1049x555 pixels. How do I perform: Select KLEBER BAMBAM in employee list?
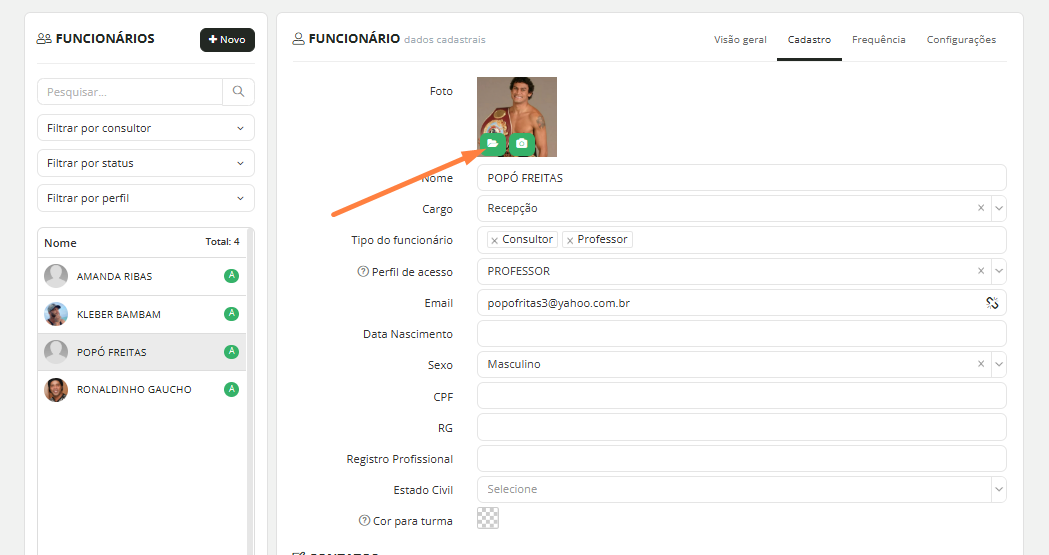tap(142, 314)
